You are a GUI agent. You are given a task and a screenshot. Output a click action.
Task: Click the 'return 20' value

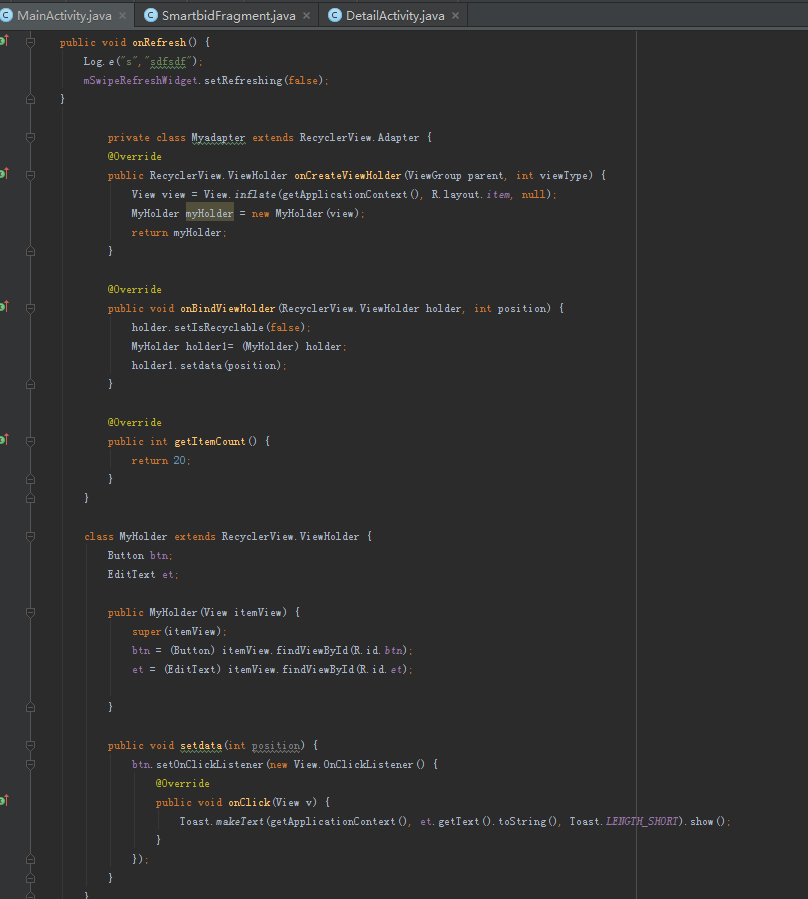tap(179, 460)
